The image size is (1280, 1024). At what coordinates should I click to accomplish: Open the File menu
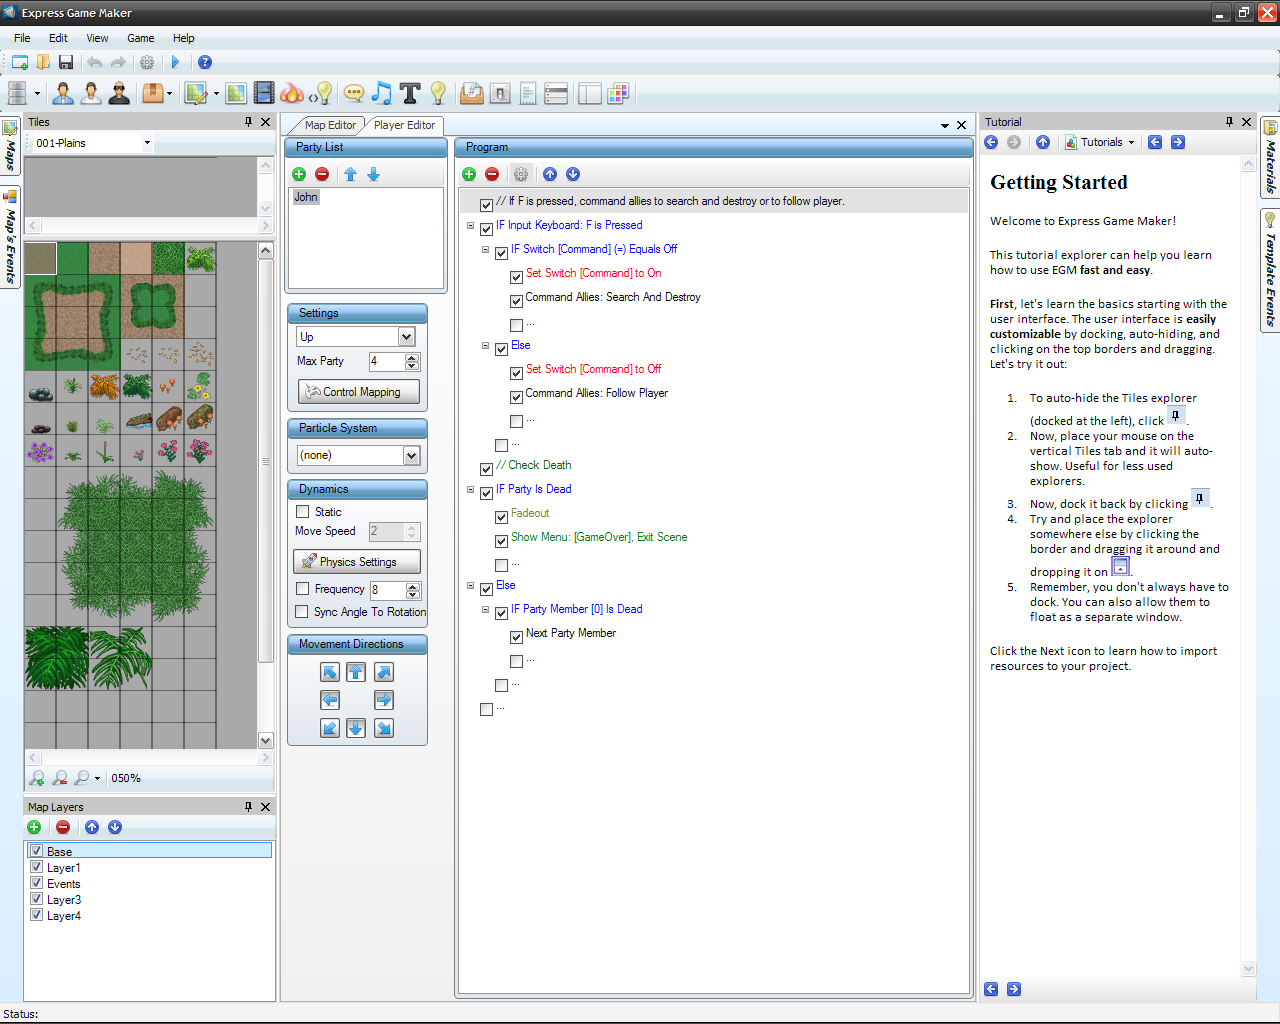click(x=22, y=38)
